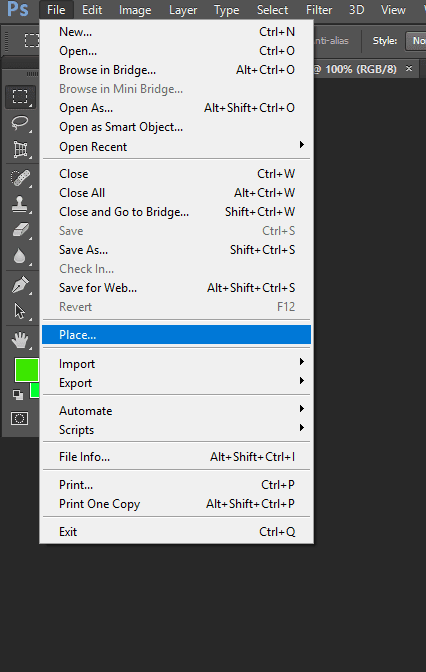Close the 100% (RGB/8) document tab
This screenshot has width=426, height=672.
(409, 69)
